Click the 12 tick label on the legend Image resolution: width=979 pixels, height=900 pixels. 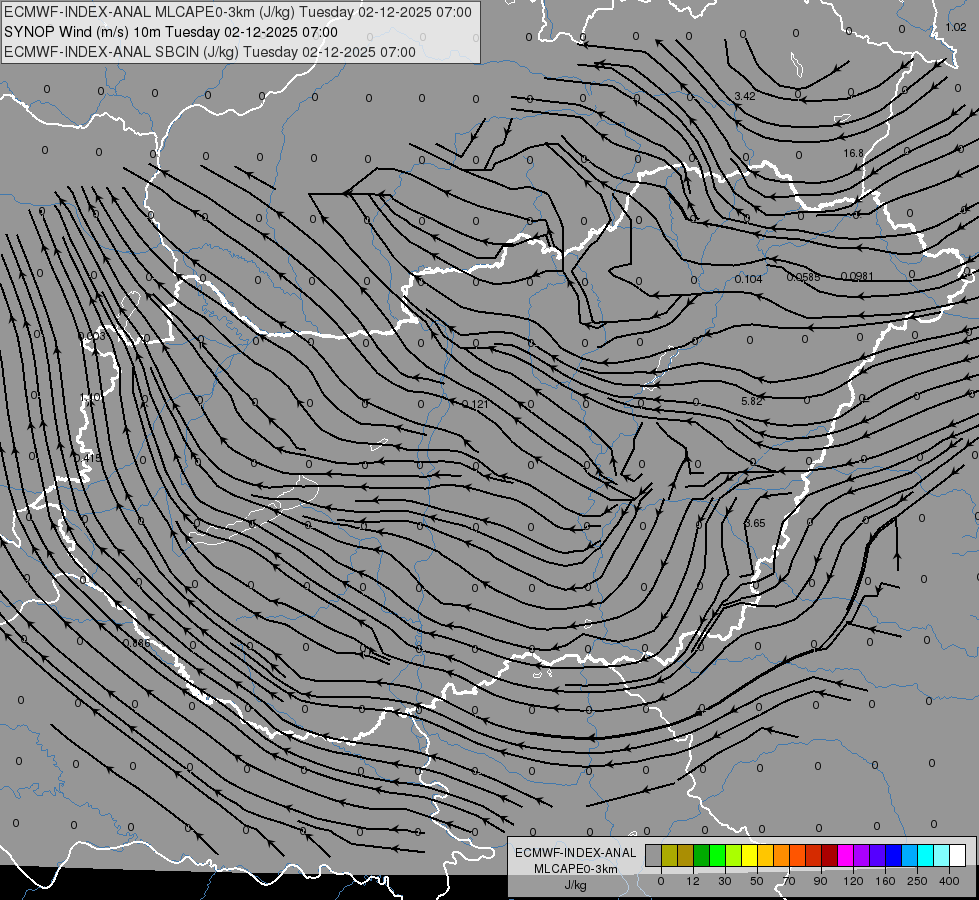click(x=693, y=881)
